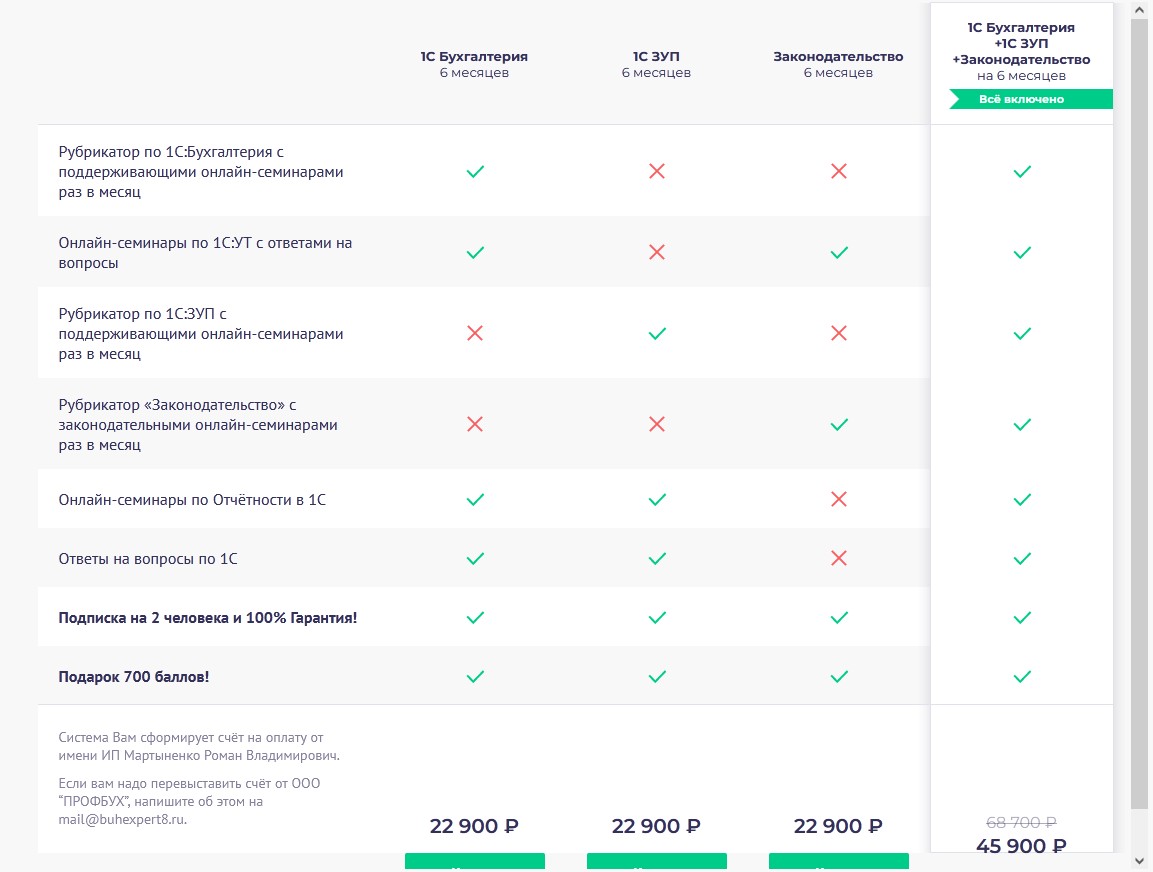Click the 45 900 ₽ all-inclusive price

coord(1021,846)
